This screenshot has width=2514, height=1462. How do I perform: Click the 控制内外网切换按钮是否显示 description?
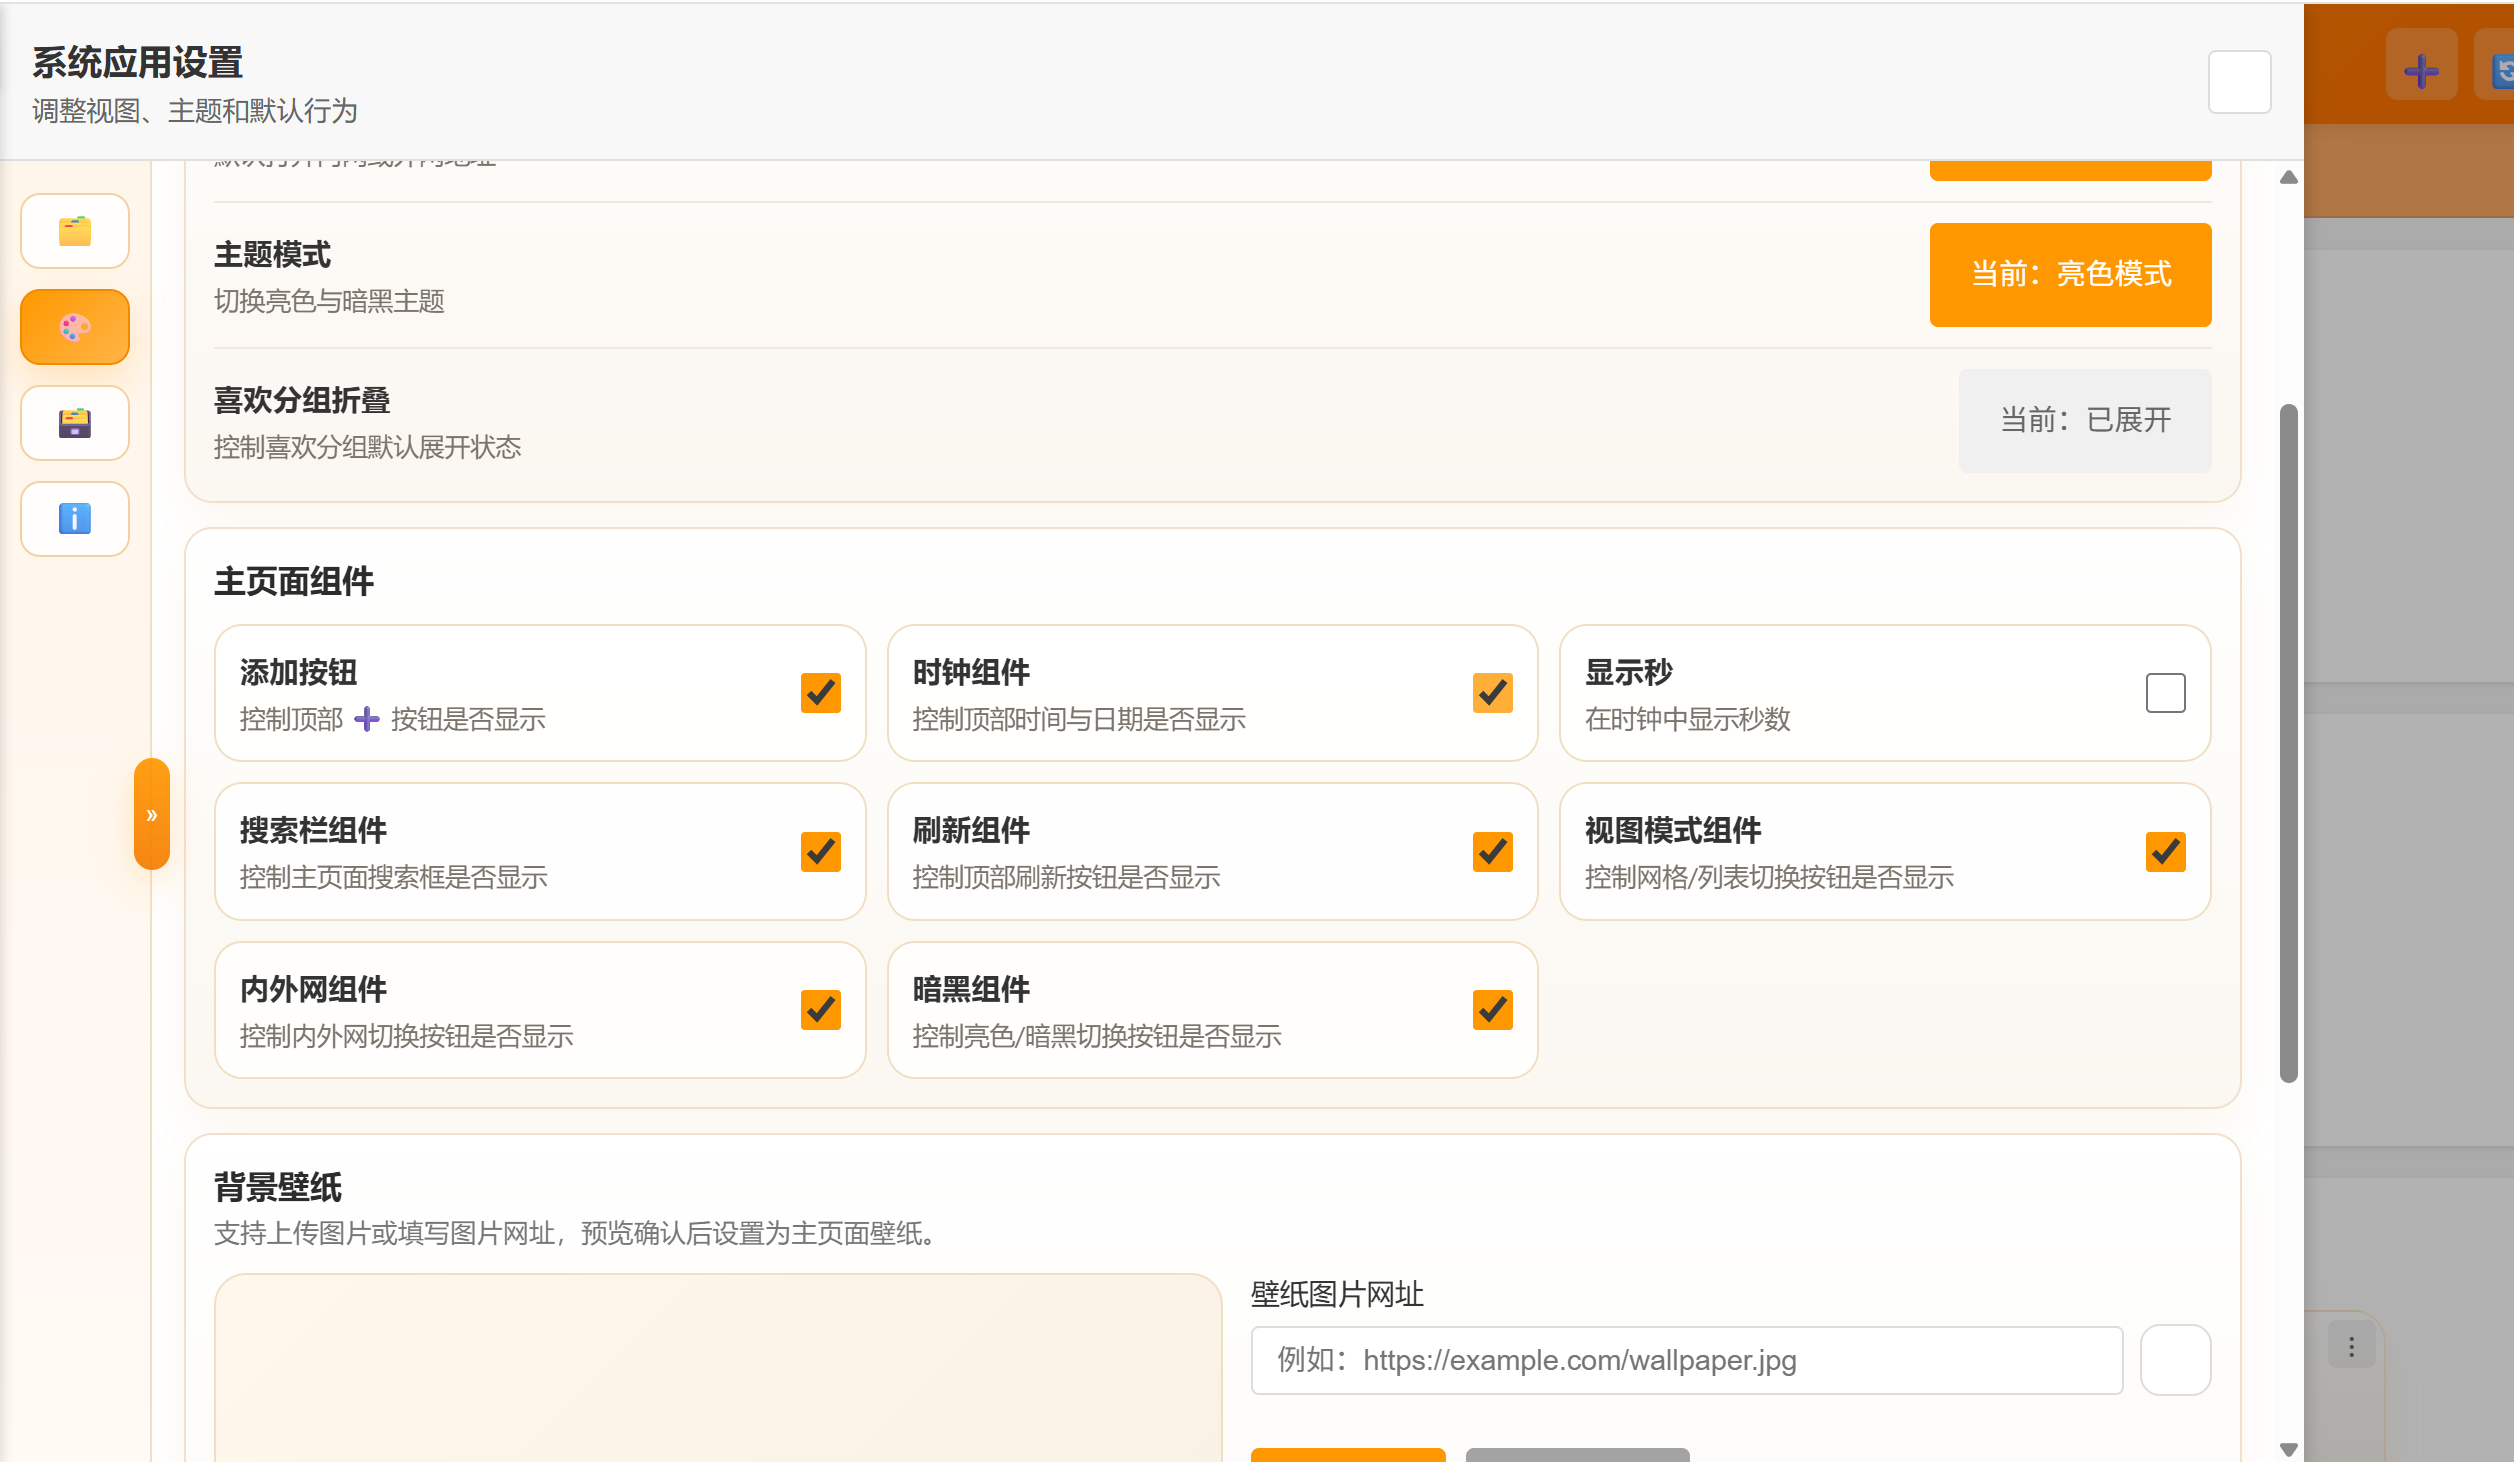pos(407,1036)
